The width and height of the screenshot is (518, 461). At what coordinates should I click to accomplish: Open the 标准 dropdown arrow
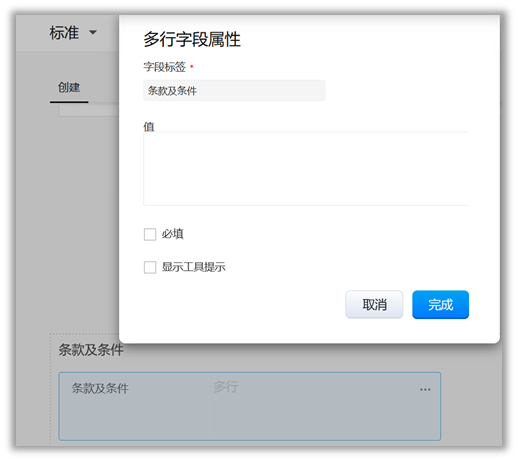point(93,33)
